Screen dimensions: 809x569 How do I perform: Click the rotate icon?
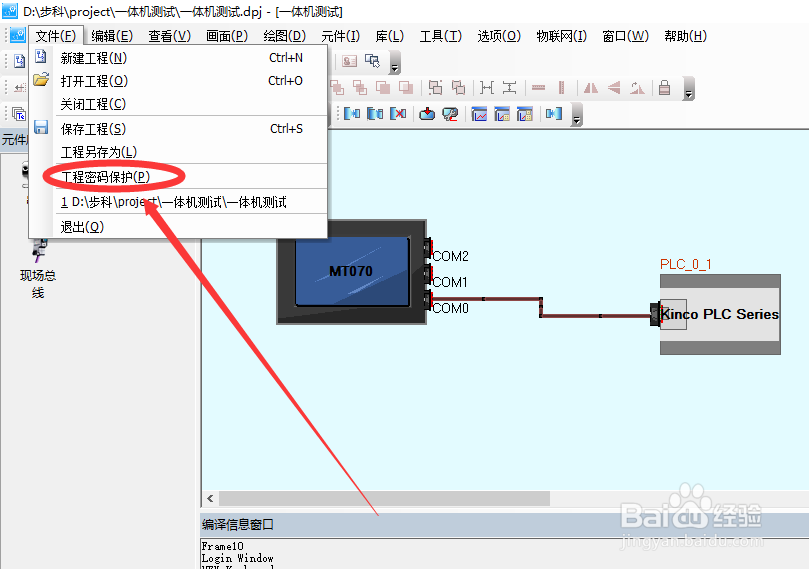pyautogui.click(x=637, y=88)
